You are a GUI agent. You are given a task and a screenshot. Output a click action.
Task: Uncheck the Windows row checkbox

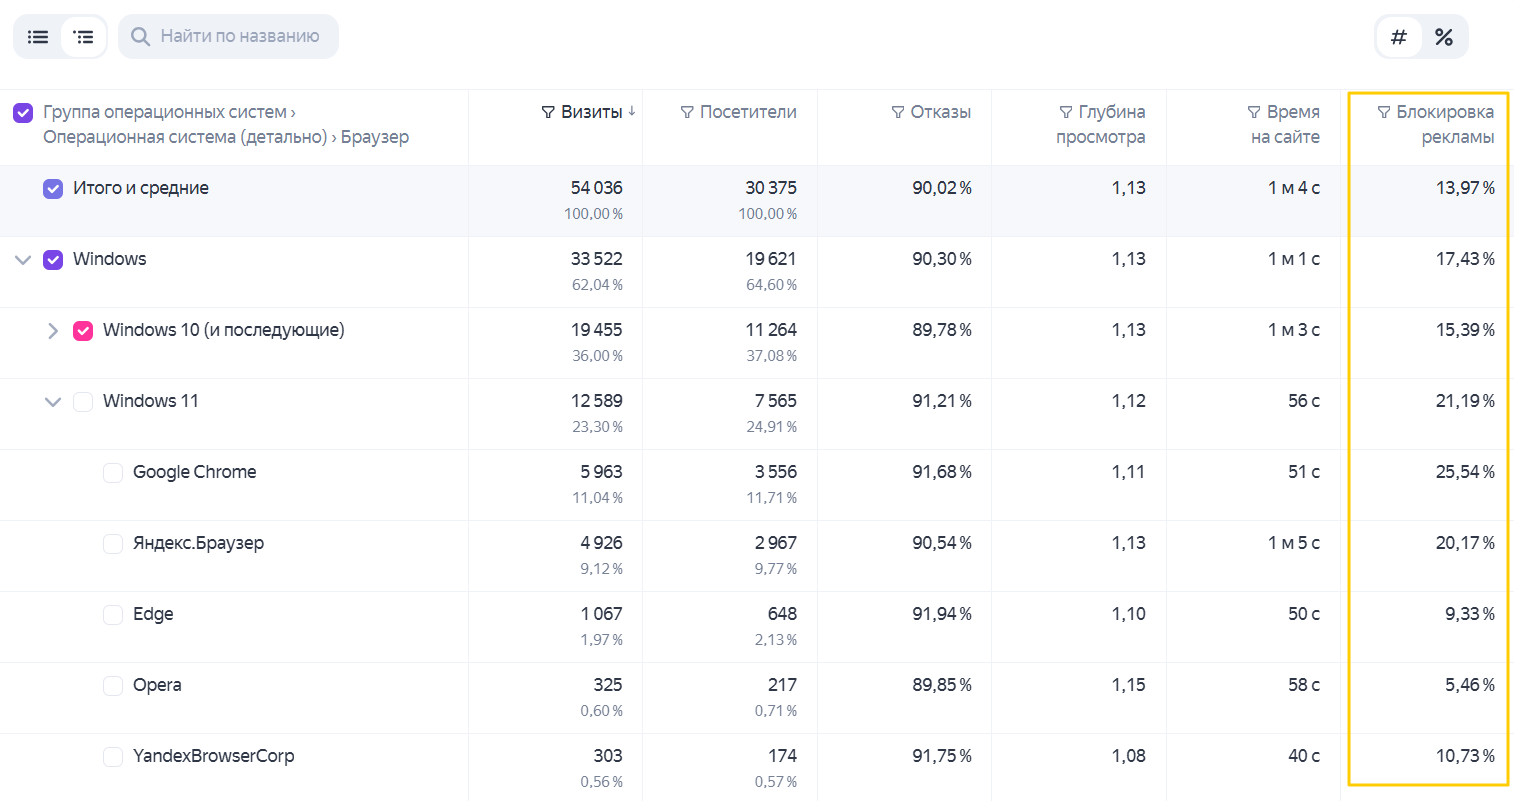coord(53,260)
